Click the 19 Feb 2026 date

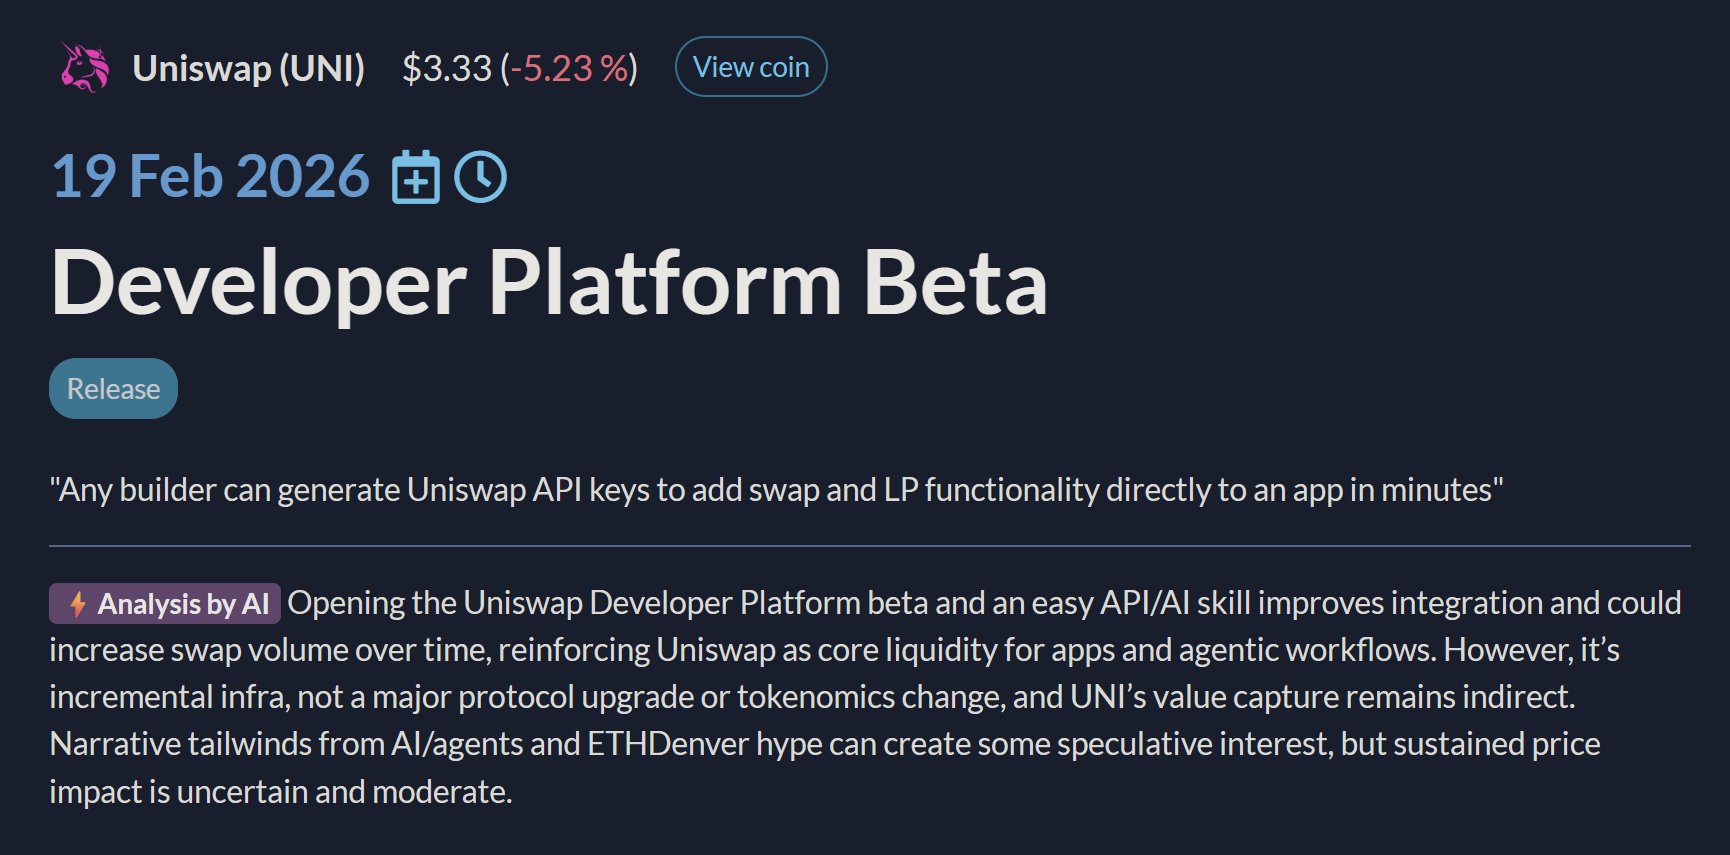pyautogui.click(x=210, y=177)
